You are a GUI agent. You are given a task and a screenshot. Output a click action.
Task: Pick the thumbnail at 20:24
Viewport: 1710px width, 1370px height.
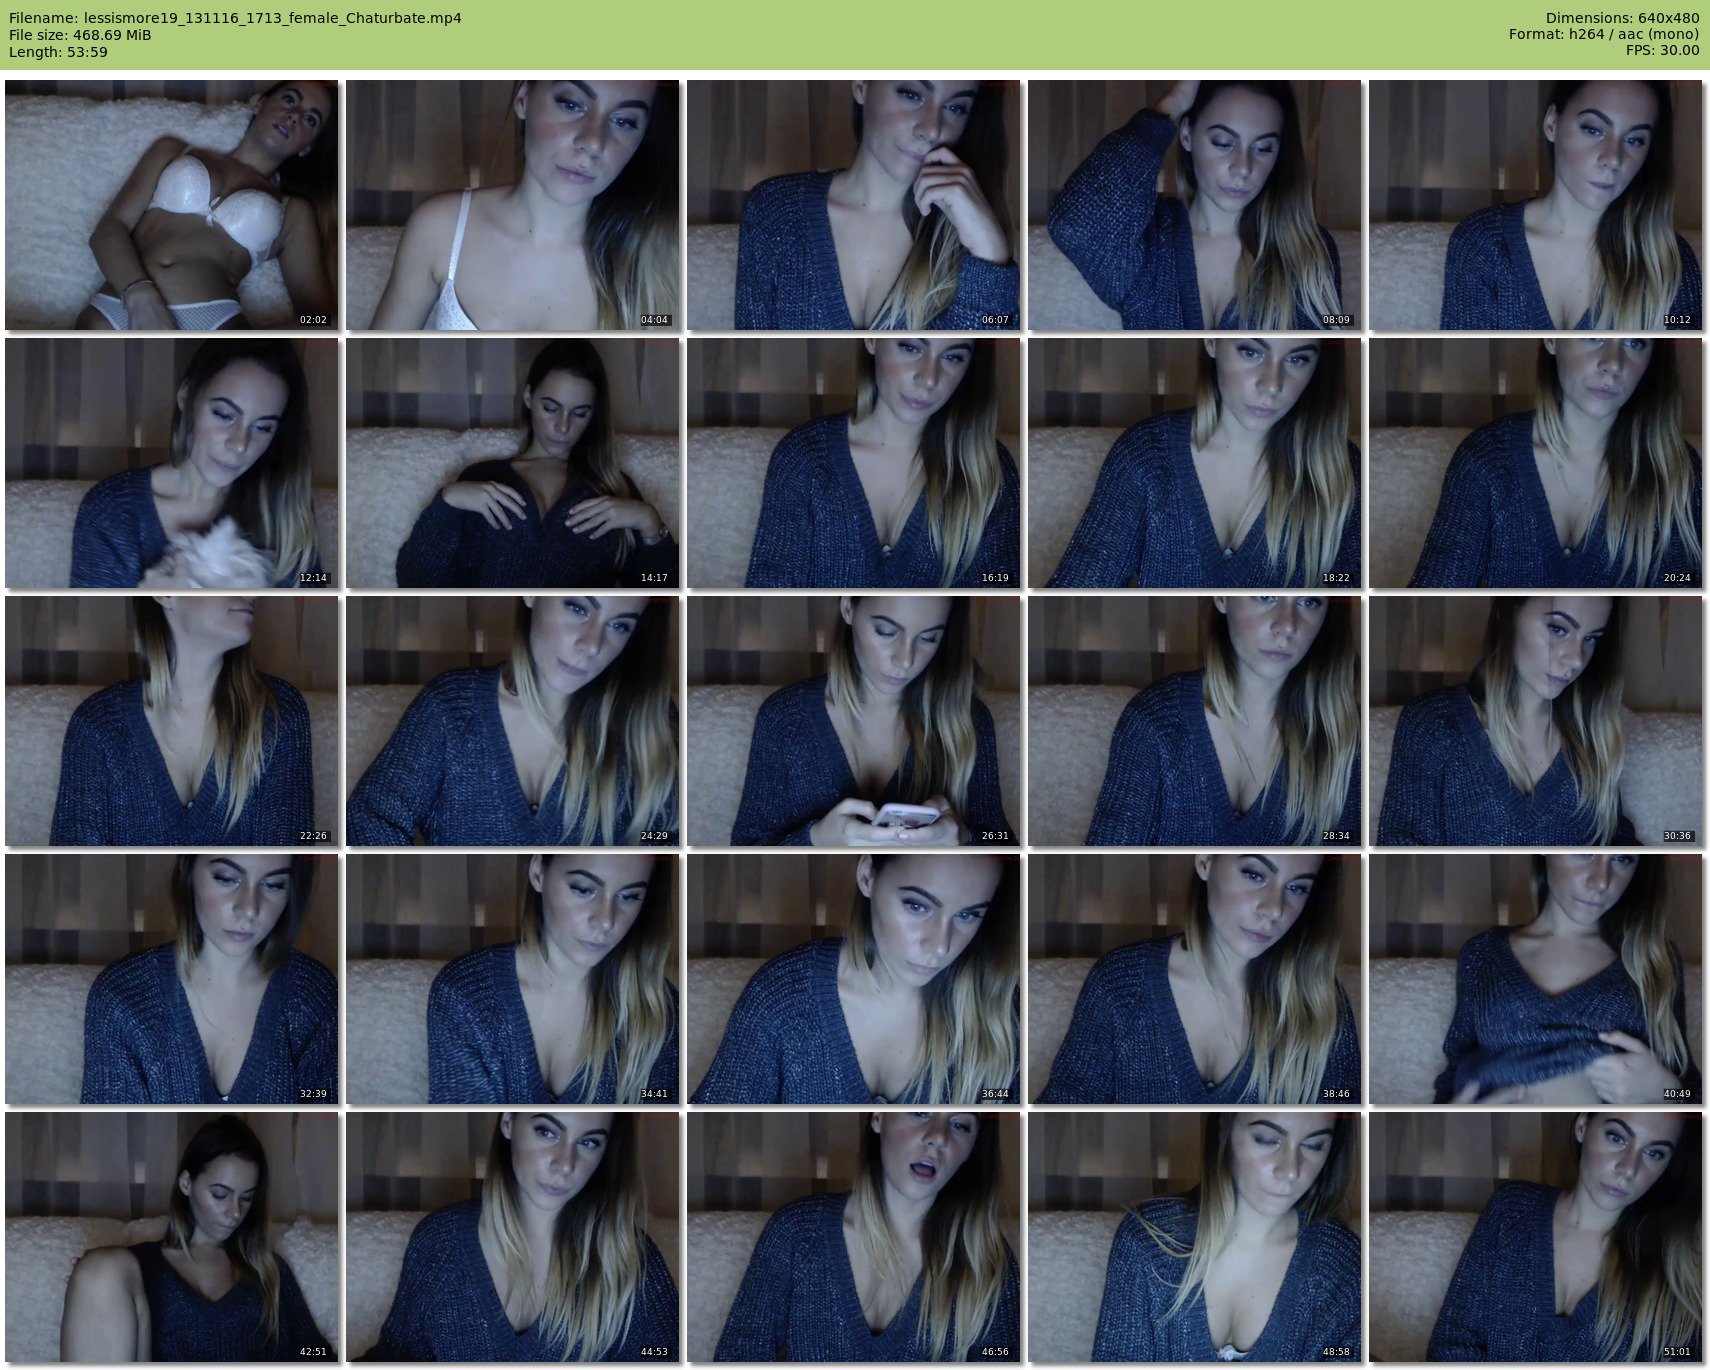click(x=1535, y=463)
